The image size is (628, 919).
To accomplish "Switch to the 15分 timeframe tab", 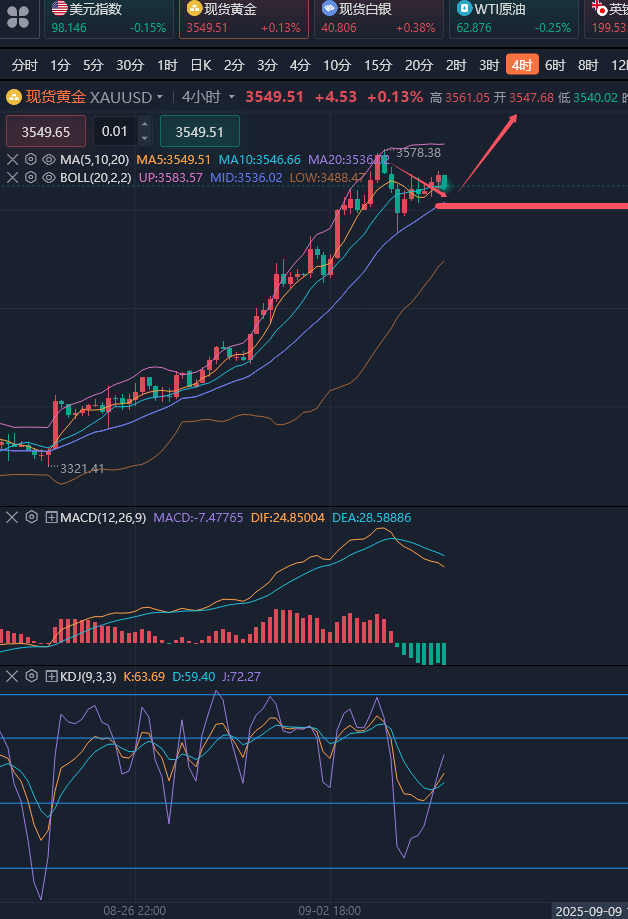I will (x=378, y=65).
